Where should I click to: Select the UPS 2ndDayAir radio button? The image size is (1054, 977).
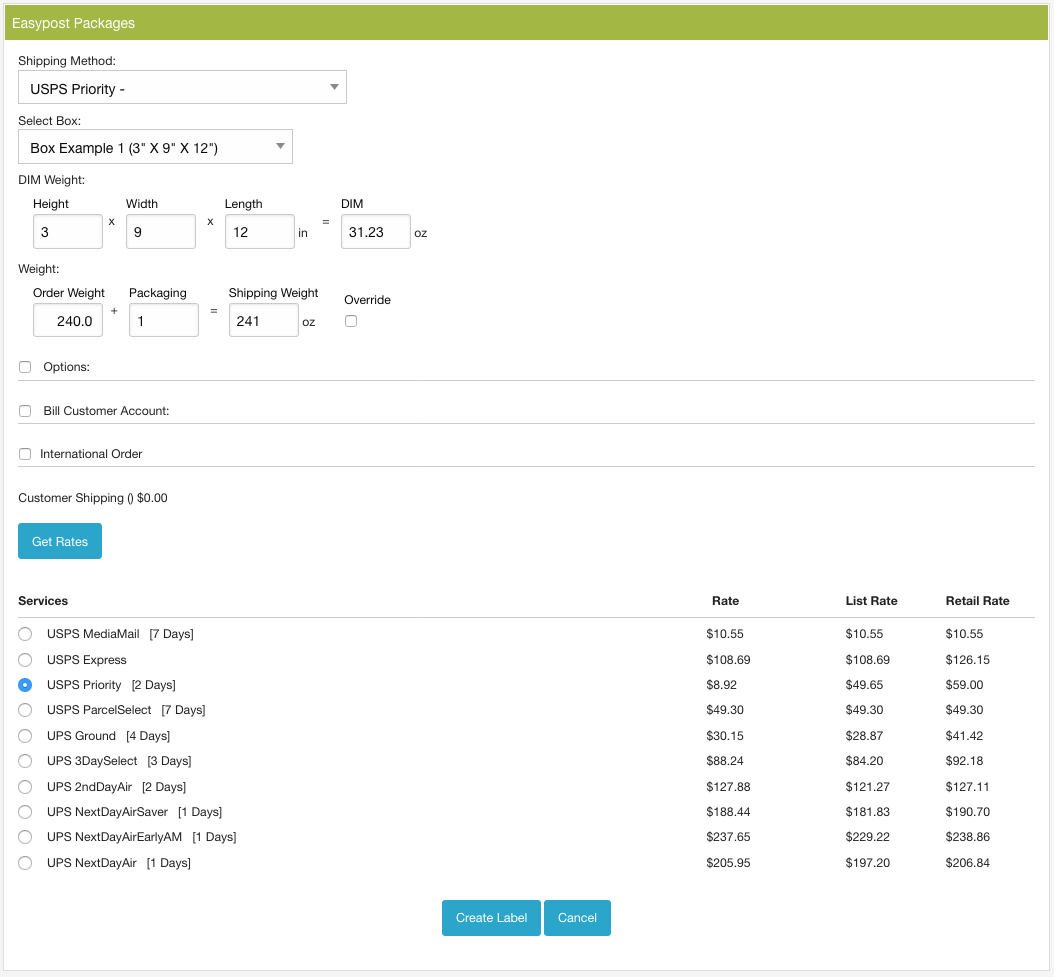point(25,787)
